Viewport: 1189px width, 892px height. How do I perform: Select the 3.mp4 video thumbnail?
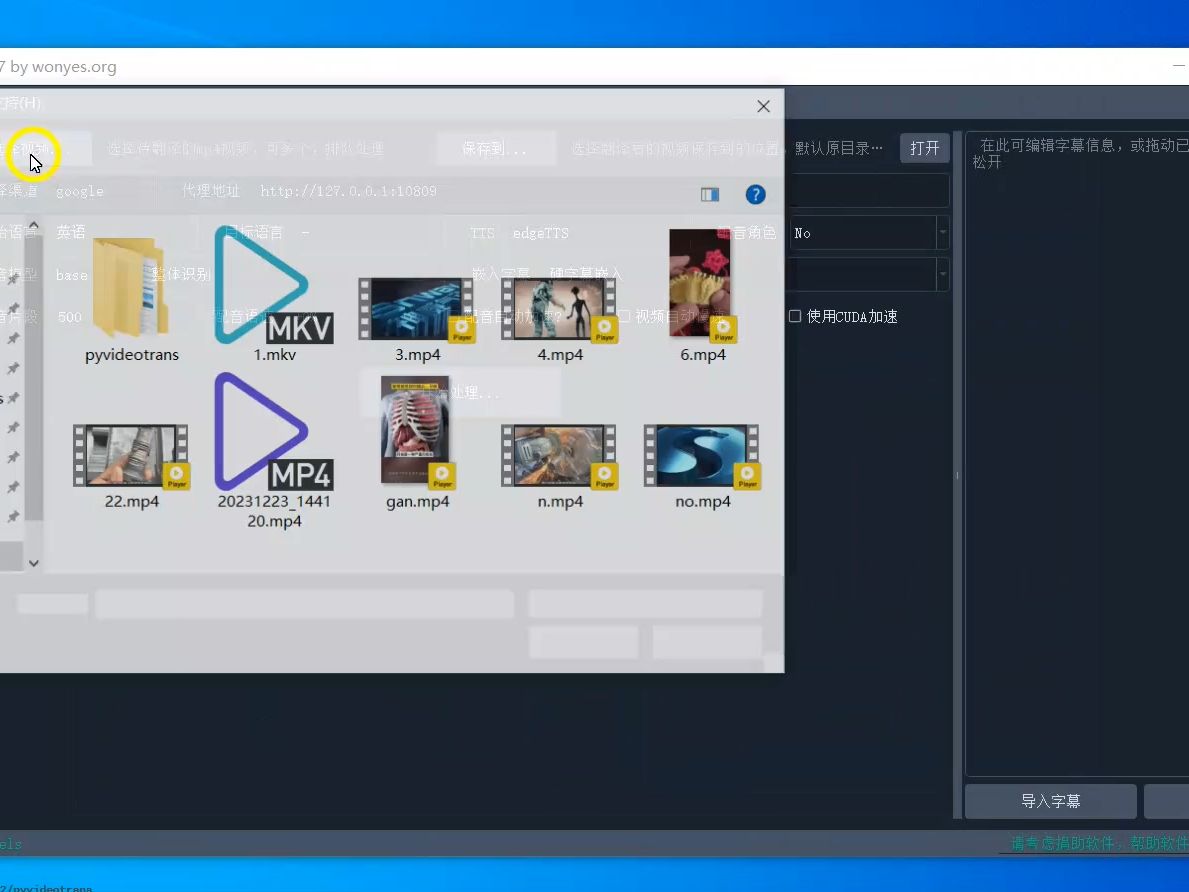(416, 309)
